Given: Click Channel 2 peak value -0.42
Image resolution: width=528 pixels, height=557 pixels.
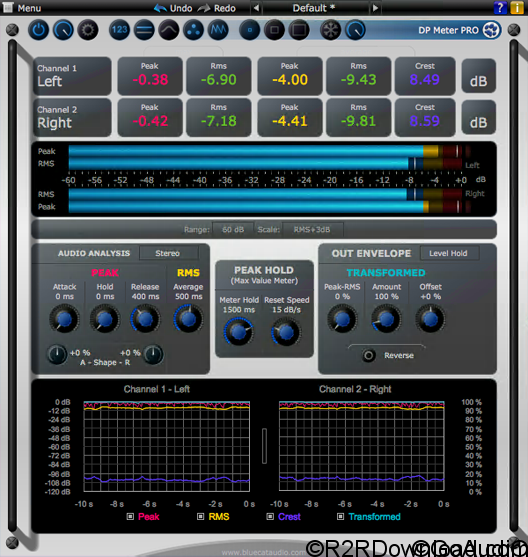Looking at the screenshot, I should click(x=150, y=121).
